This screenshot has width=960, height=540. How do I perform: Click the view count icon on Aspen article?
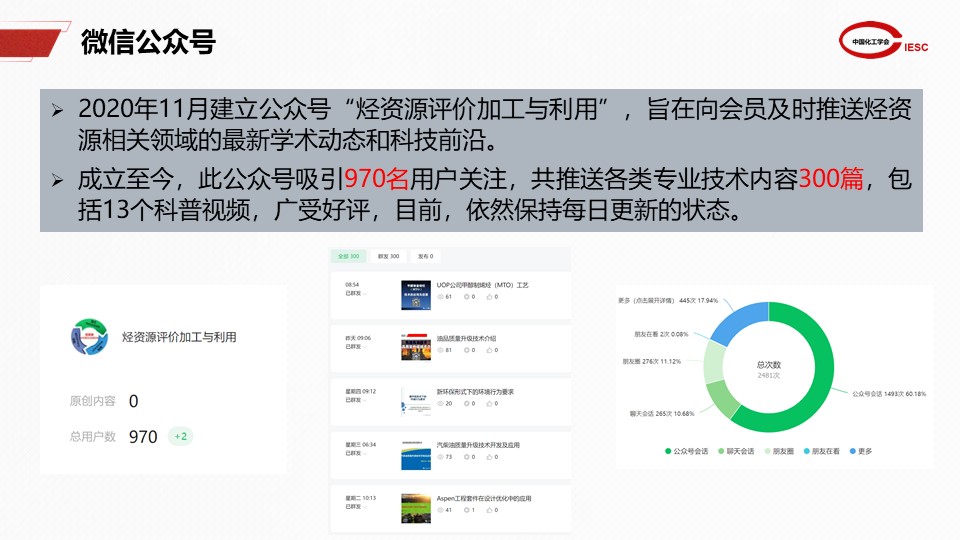click(441, 510)
